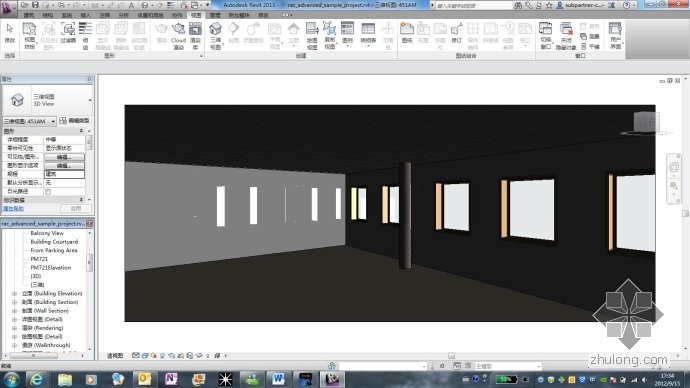This screenshot has width=690, height=388.
Task: Select Balcony View in project browser
Action: pos(47,233)
